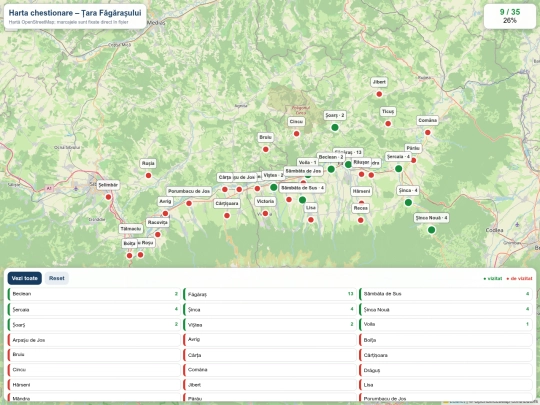Click the Viștea list row
The image size is (540, 405).
[x=270, y=324]
